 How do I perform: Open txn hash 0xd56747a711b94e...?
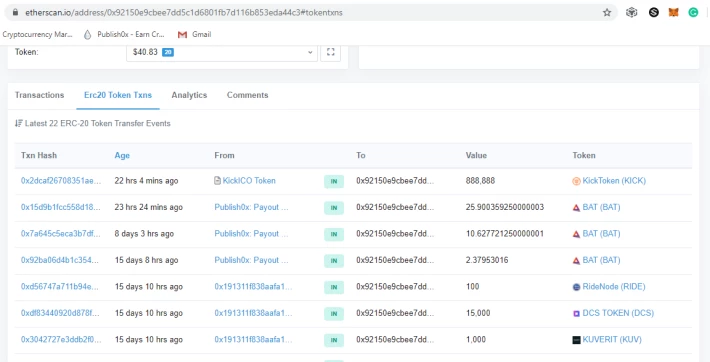pyautogui.click(x=61, y=287)
